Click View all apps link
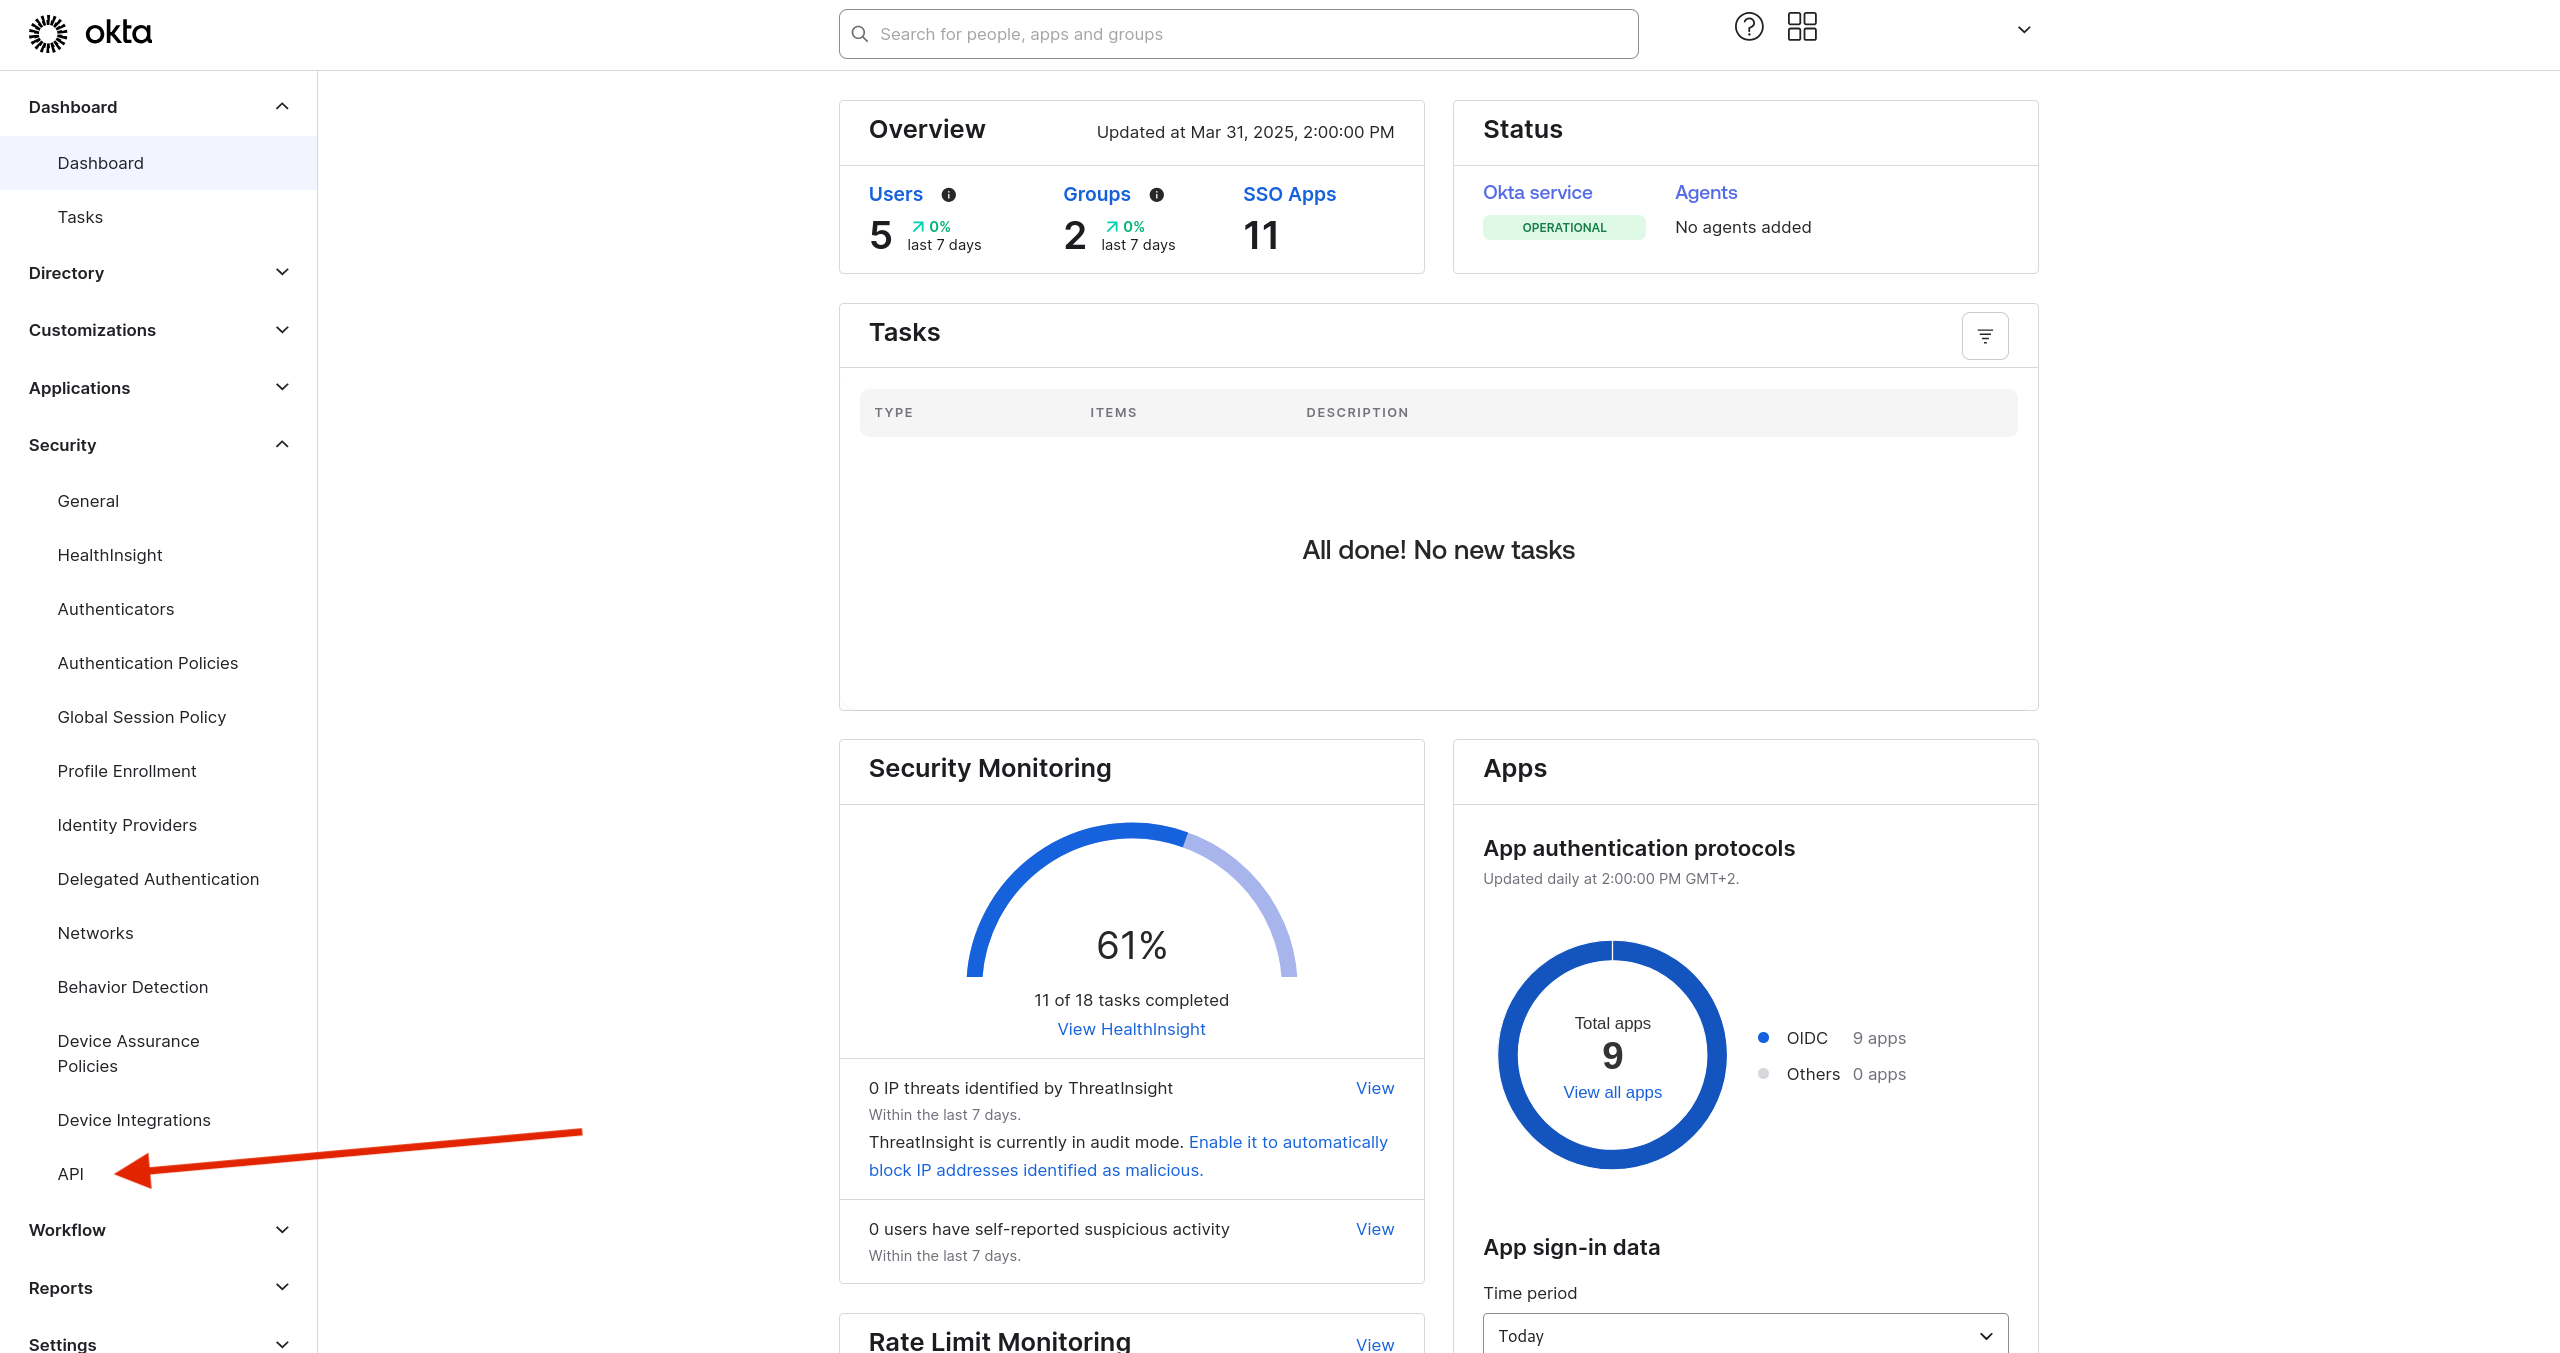 [1612, 1092]
